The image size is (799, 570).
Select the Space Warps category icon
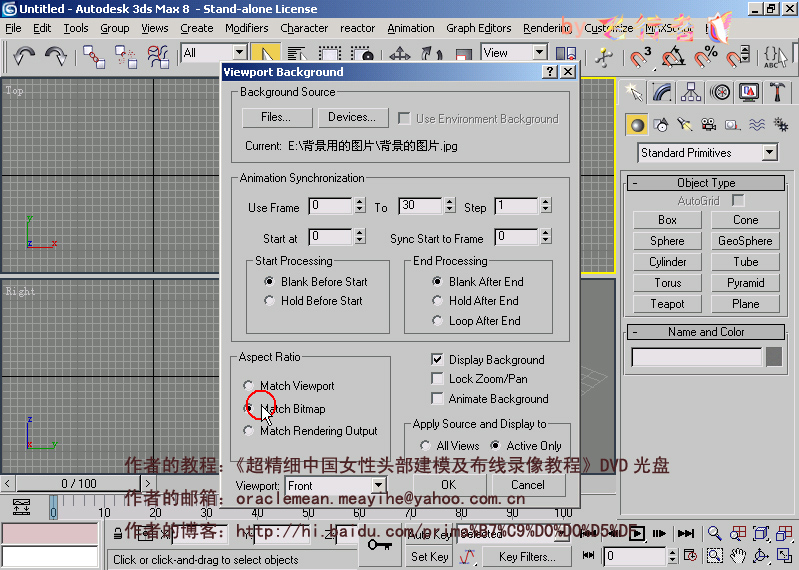757,125
